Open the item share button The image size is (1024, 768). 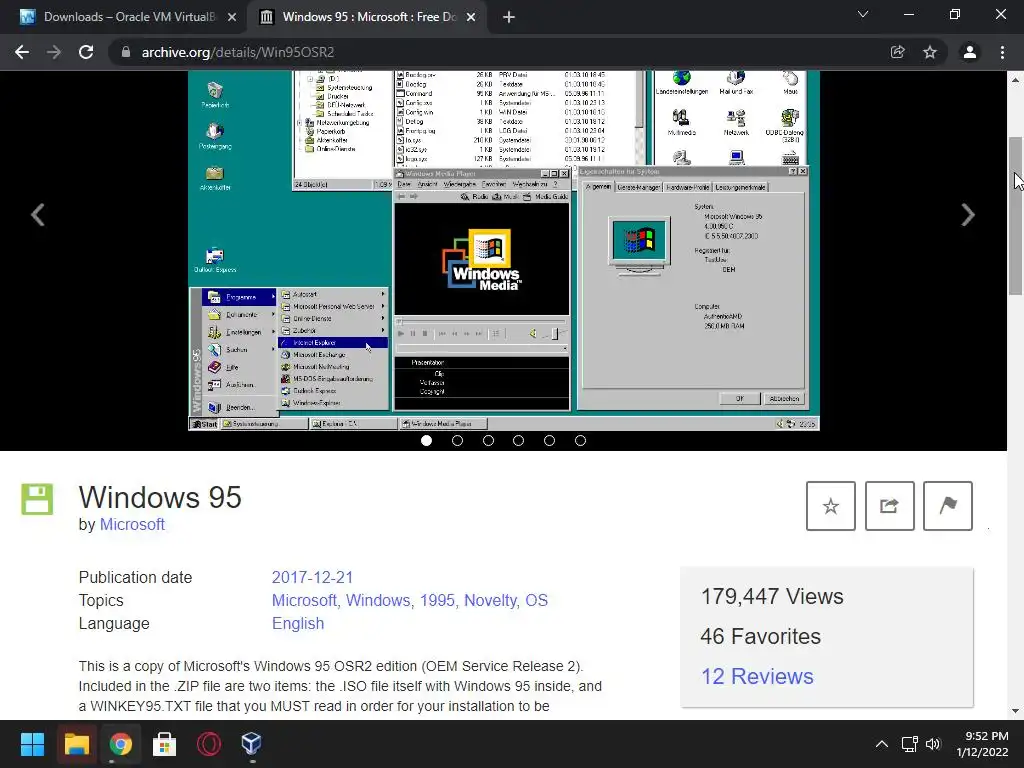tap(889, 506)
